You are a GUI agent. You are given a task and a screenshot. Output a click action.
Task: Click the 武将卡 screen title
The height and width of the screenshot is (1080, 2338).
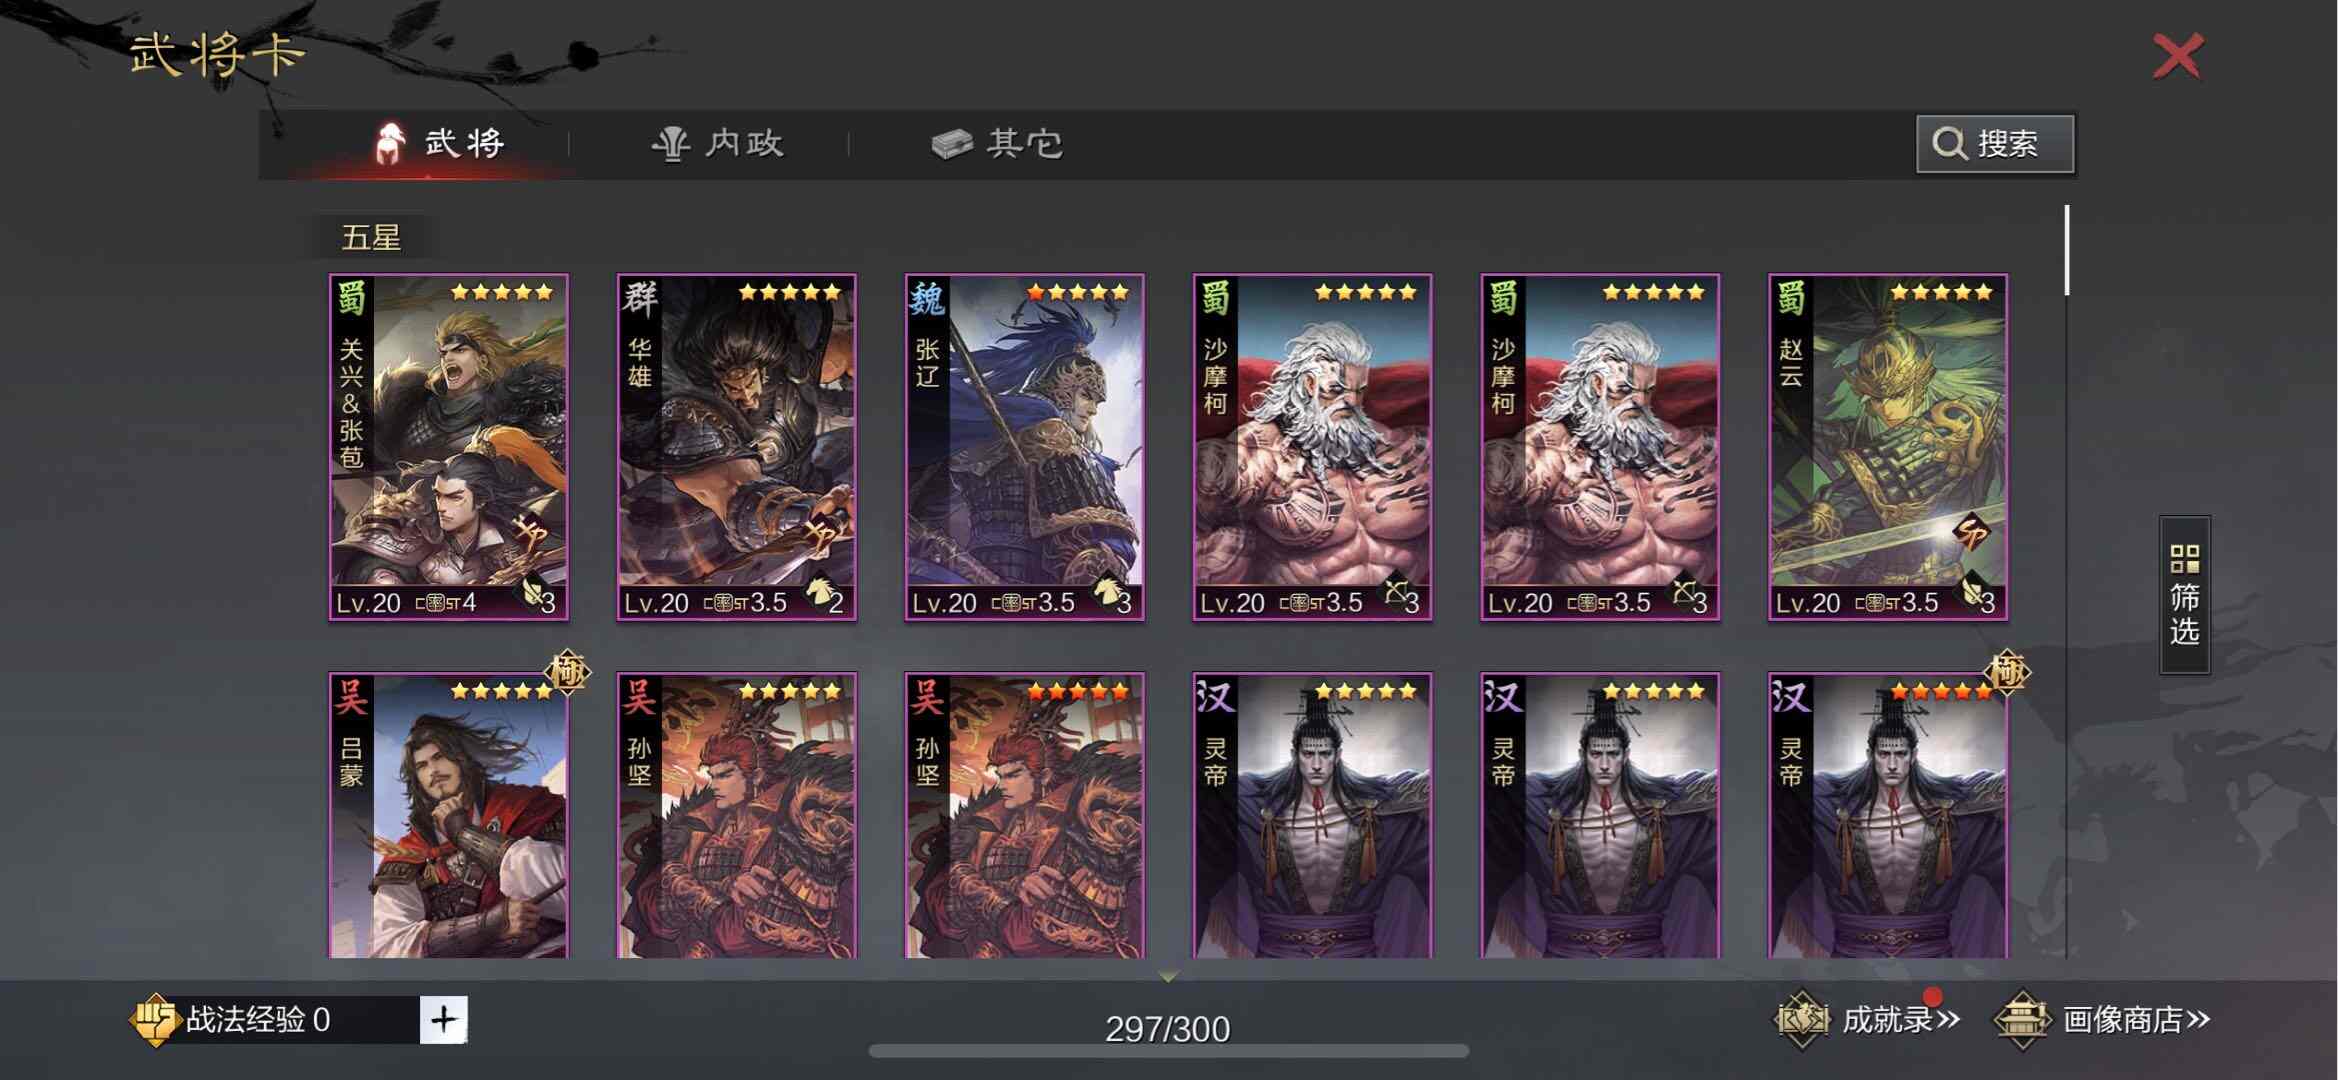click(x=216, y=55)
